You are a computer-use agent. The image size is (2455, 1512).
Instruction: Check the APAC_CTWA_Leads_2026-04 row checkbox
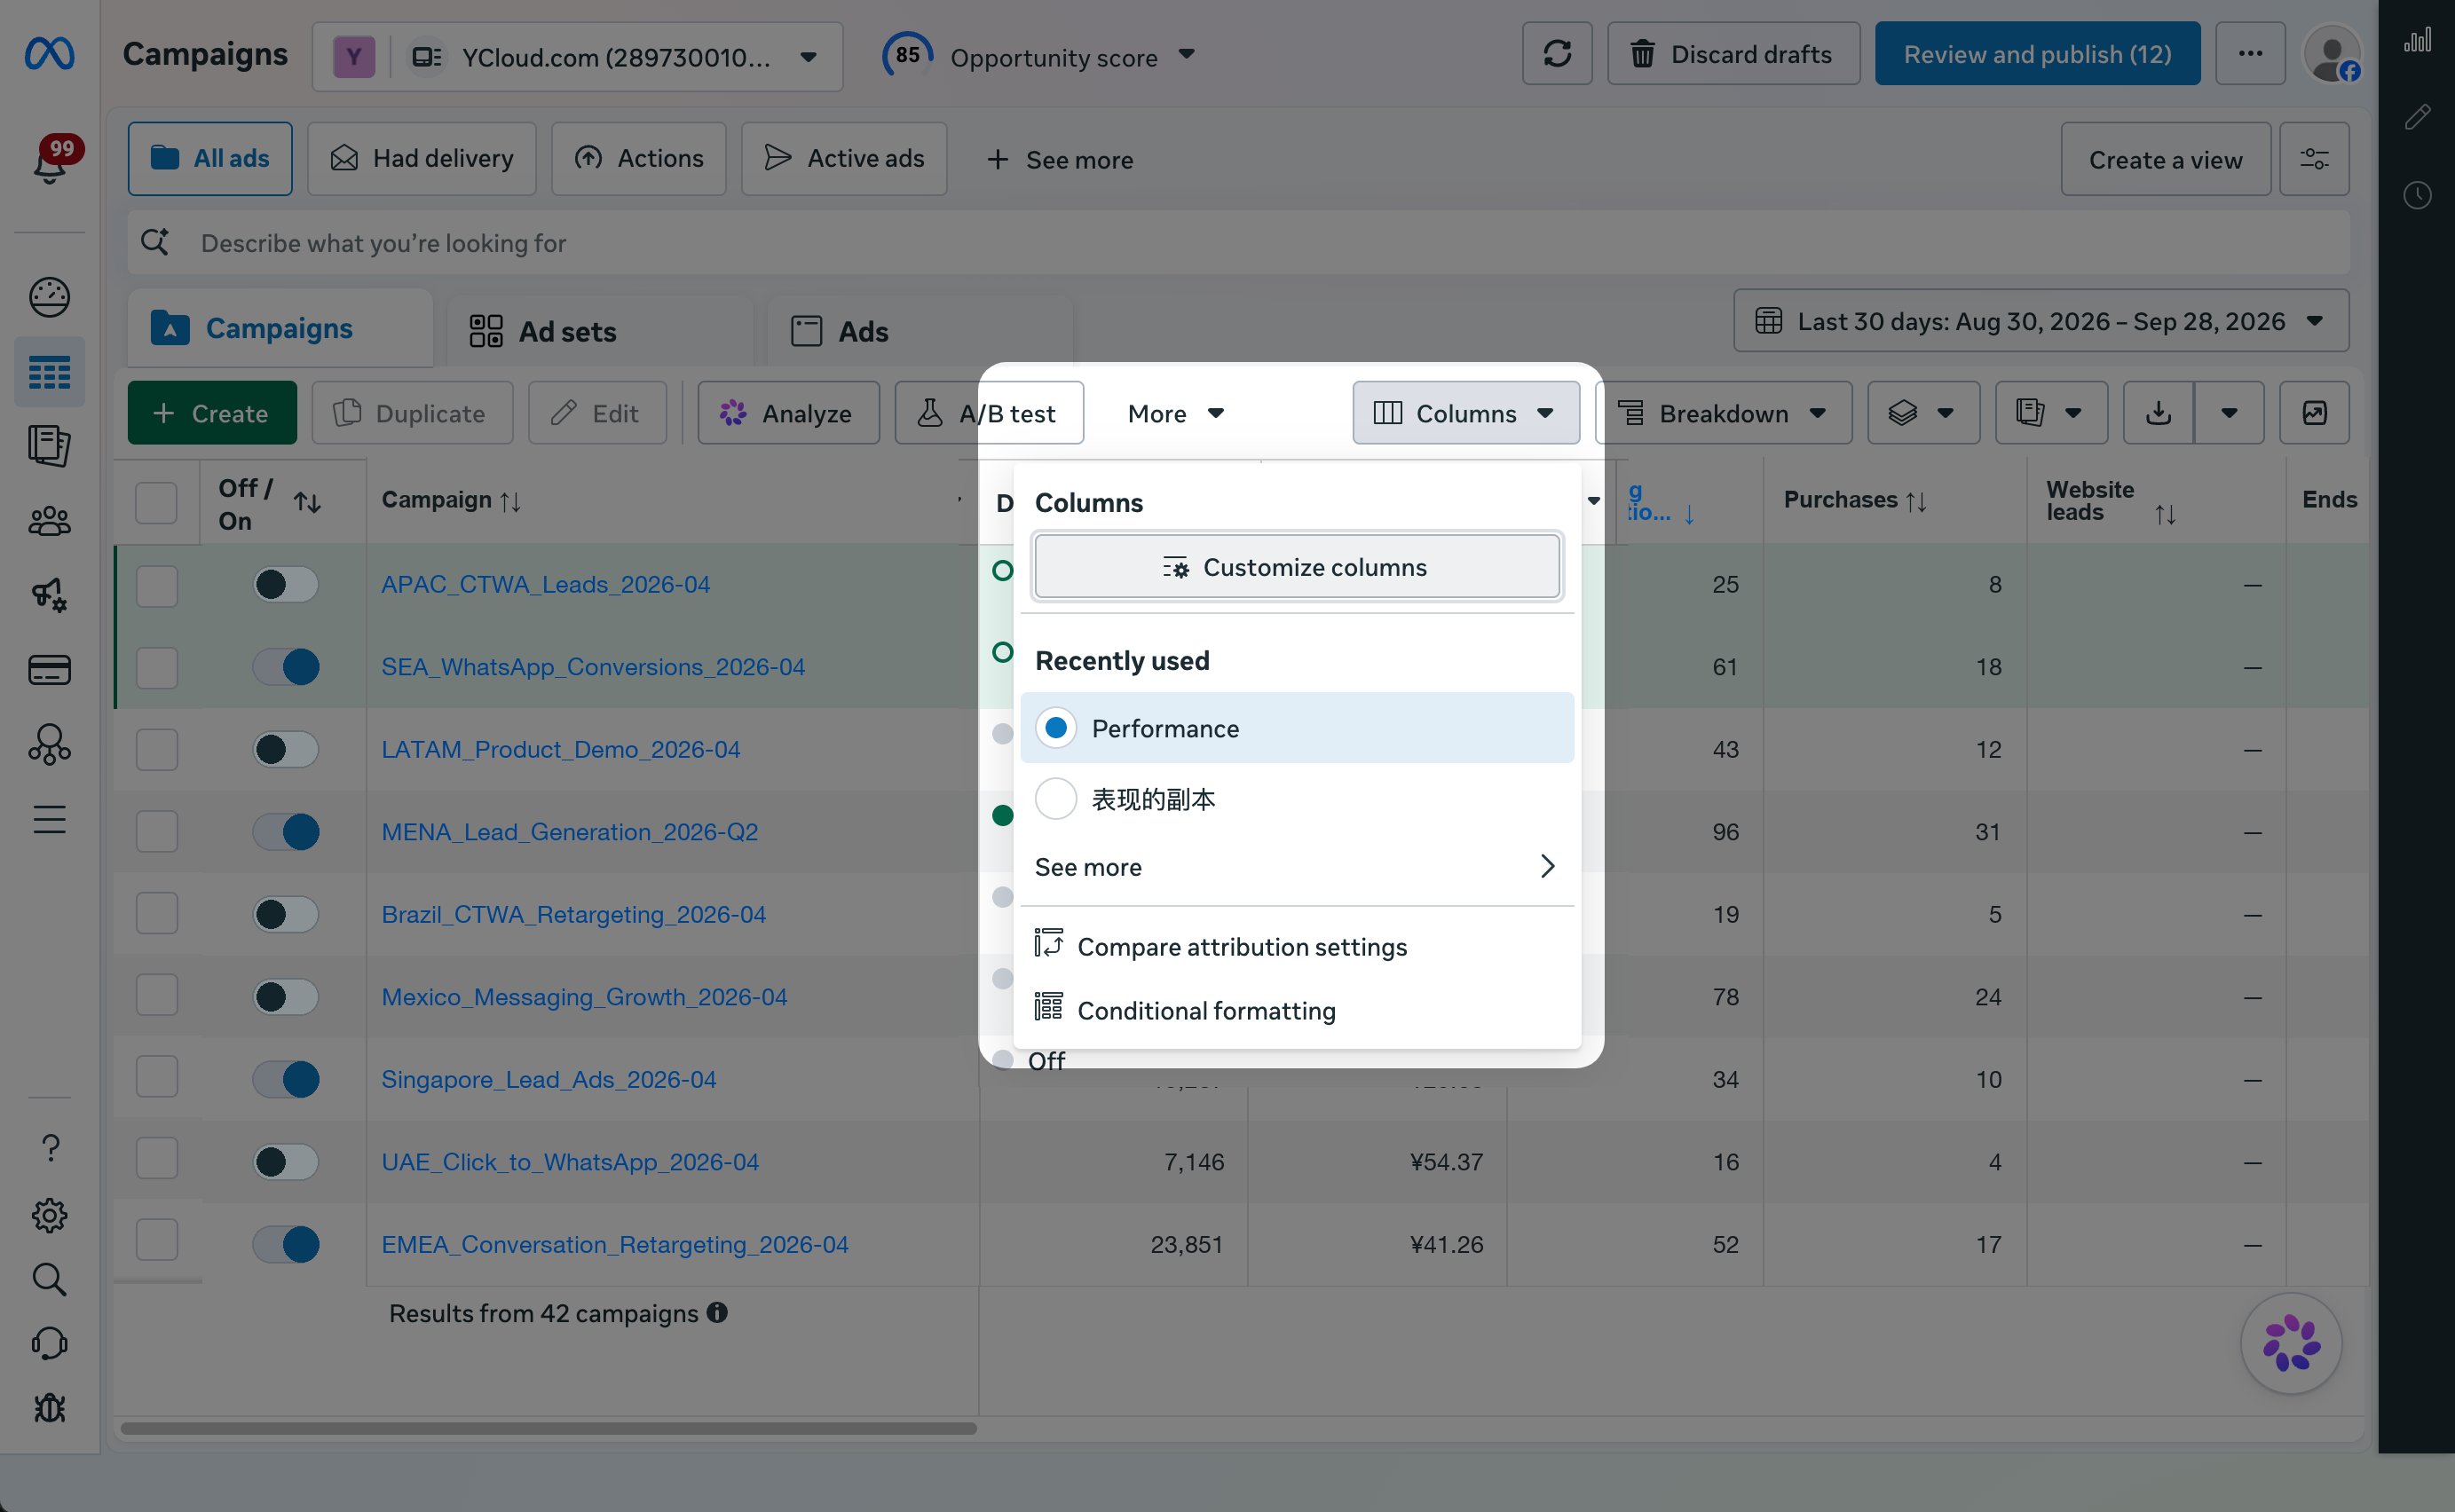coord(156,585)
